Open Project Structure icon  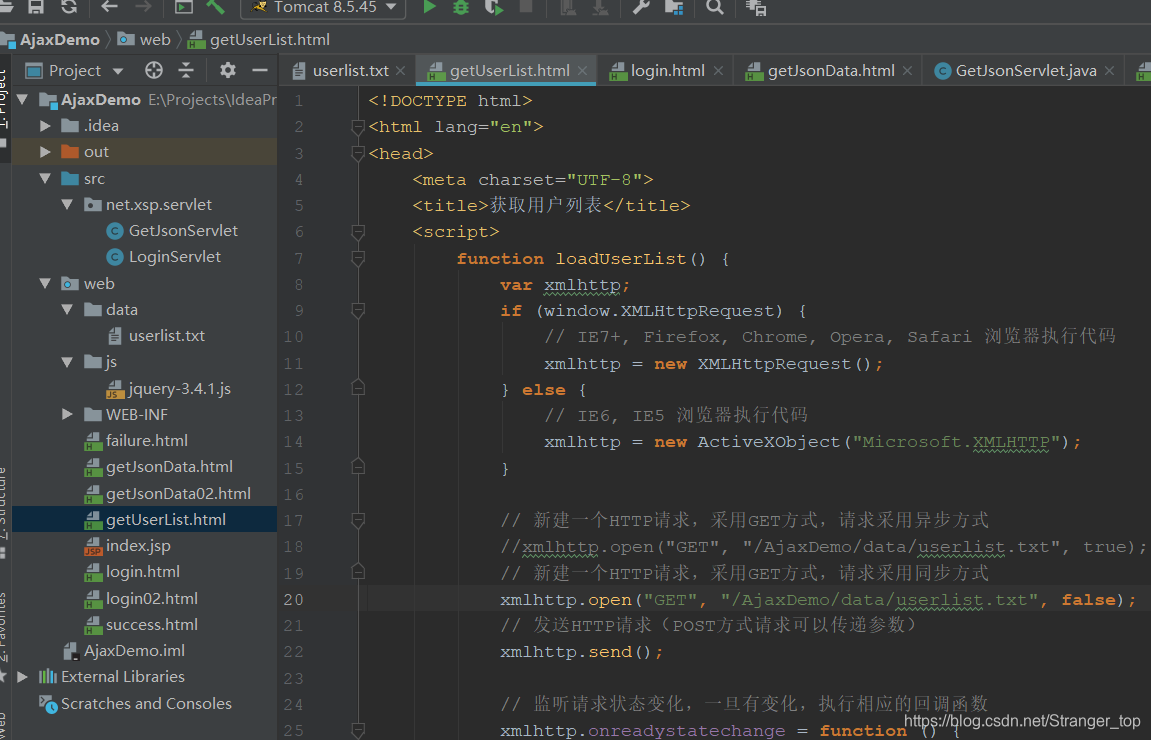674,7
